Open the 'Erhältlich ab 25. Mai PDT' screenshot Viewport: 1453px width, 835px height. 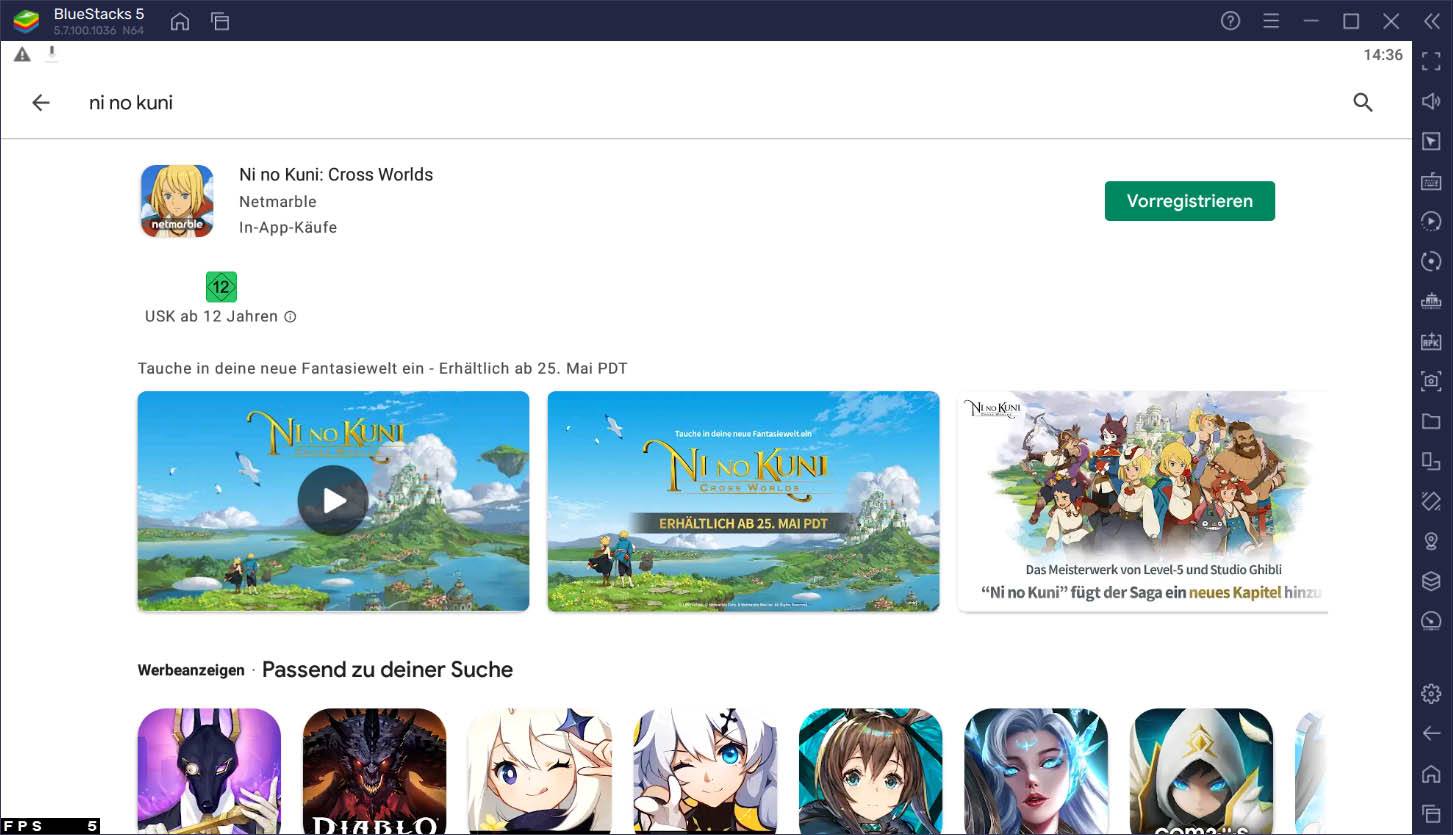pos(743,501)
